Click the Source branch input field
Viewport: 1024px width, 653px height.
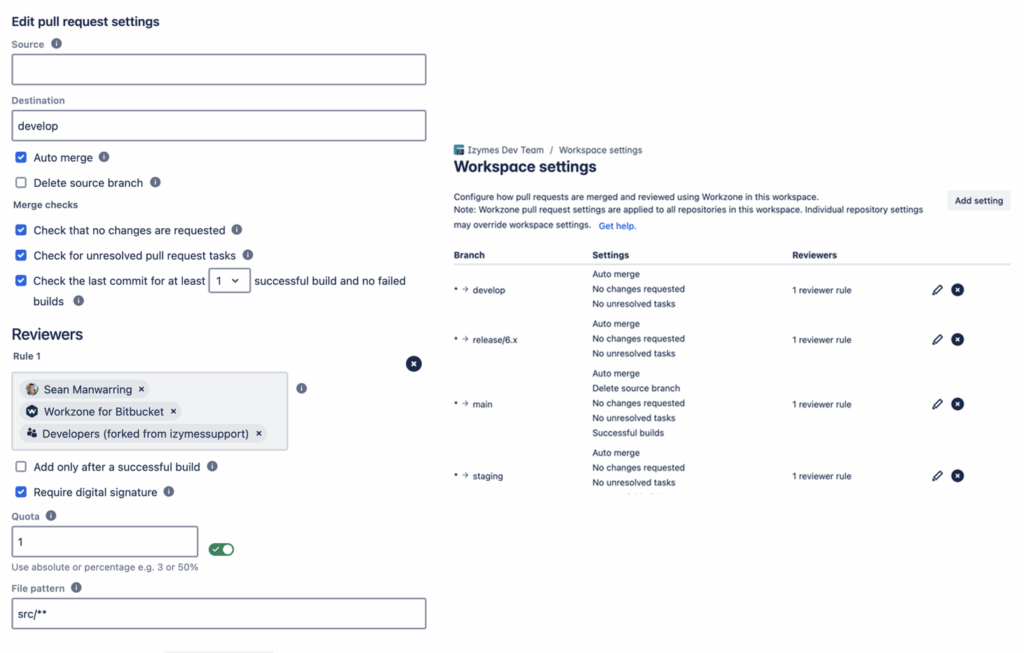219,69
